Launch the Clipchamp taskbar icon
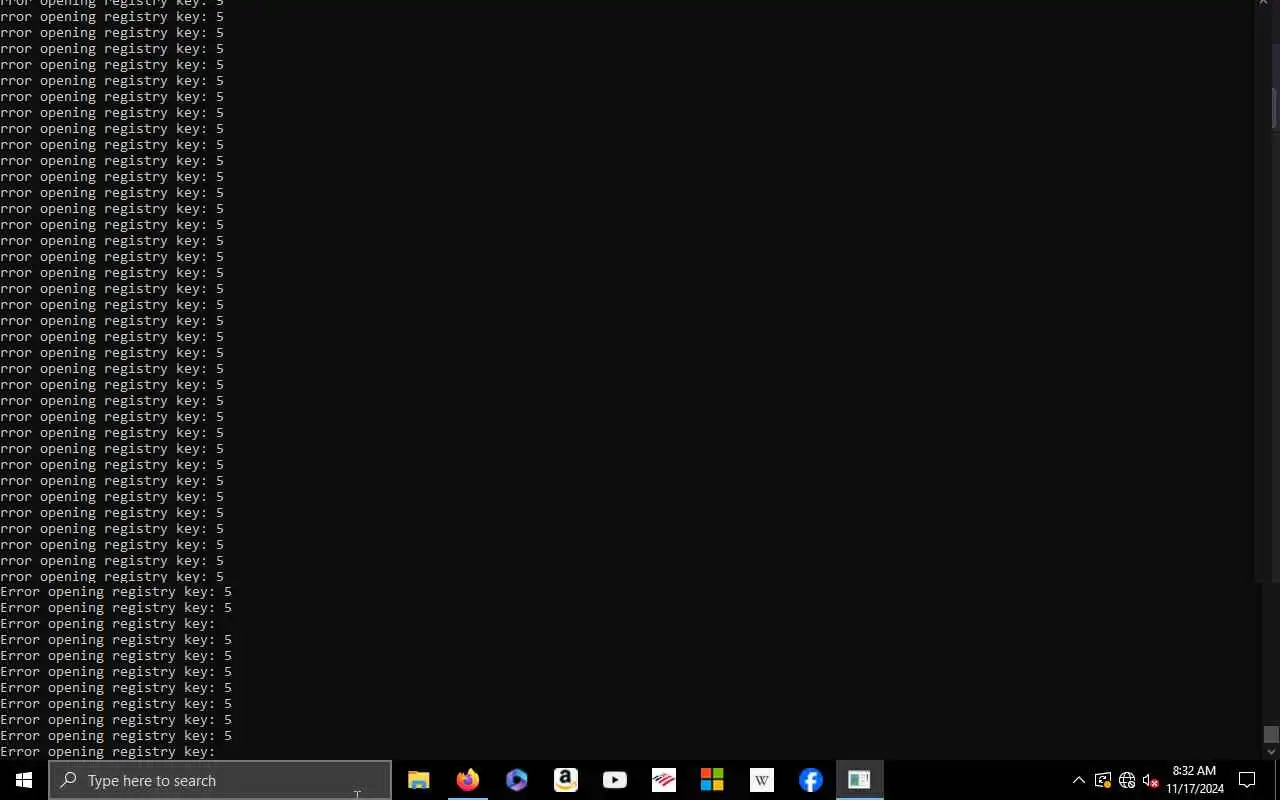The width and height of the screenshot is (1280, 800). pos(517,780)
